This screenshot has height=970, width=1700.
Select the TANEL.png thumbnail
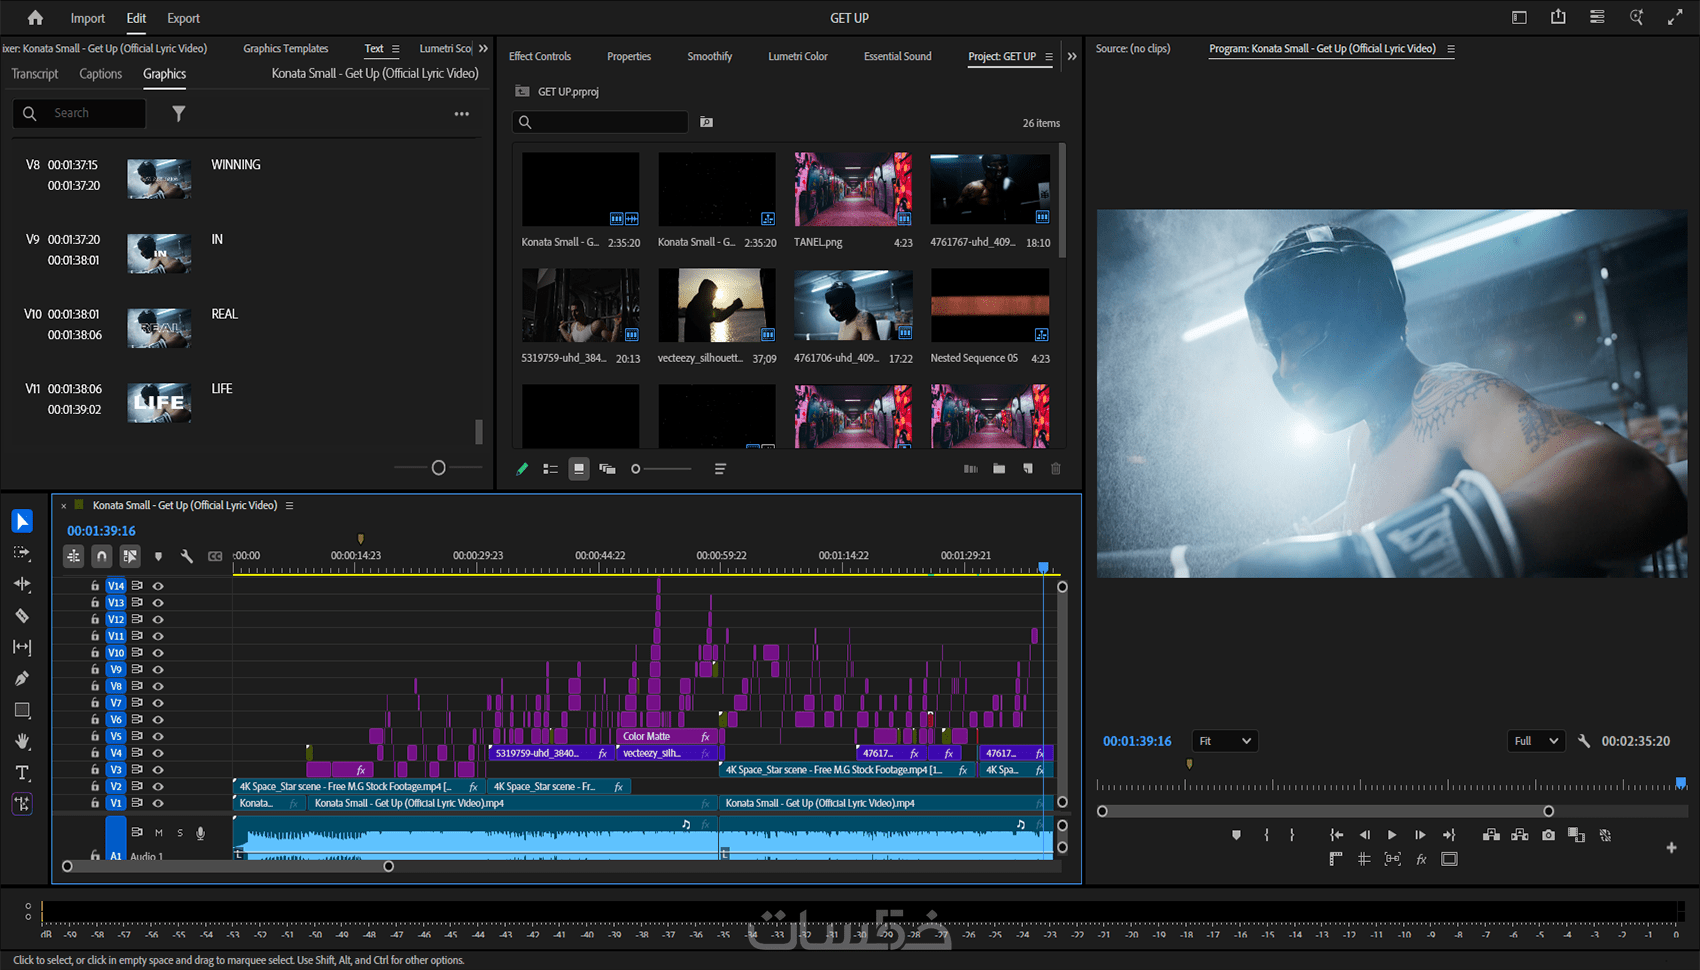853,189
